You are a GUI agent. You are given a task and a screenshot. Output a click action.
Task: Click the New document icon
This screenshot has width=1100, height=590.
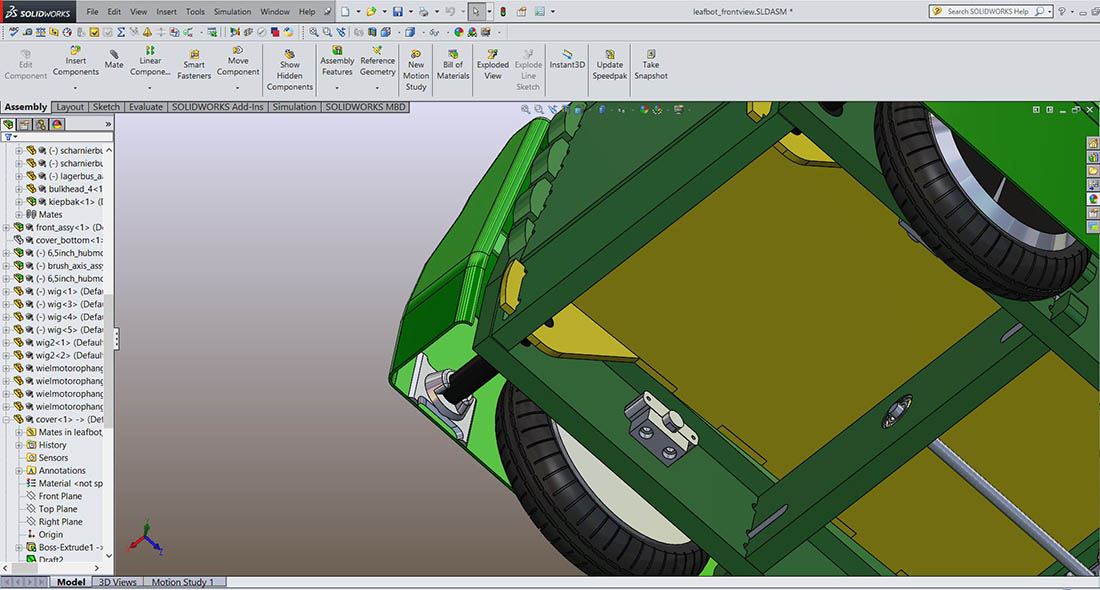pyautogui.click(x=345, y=11)
